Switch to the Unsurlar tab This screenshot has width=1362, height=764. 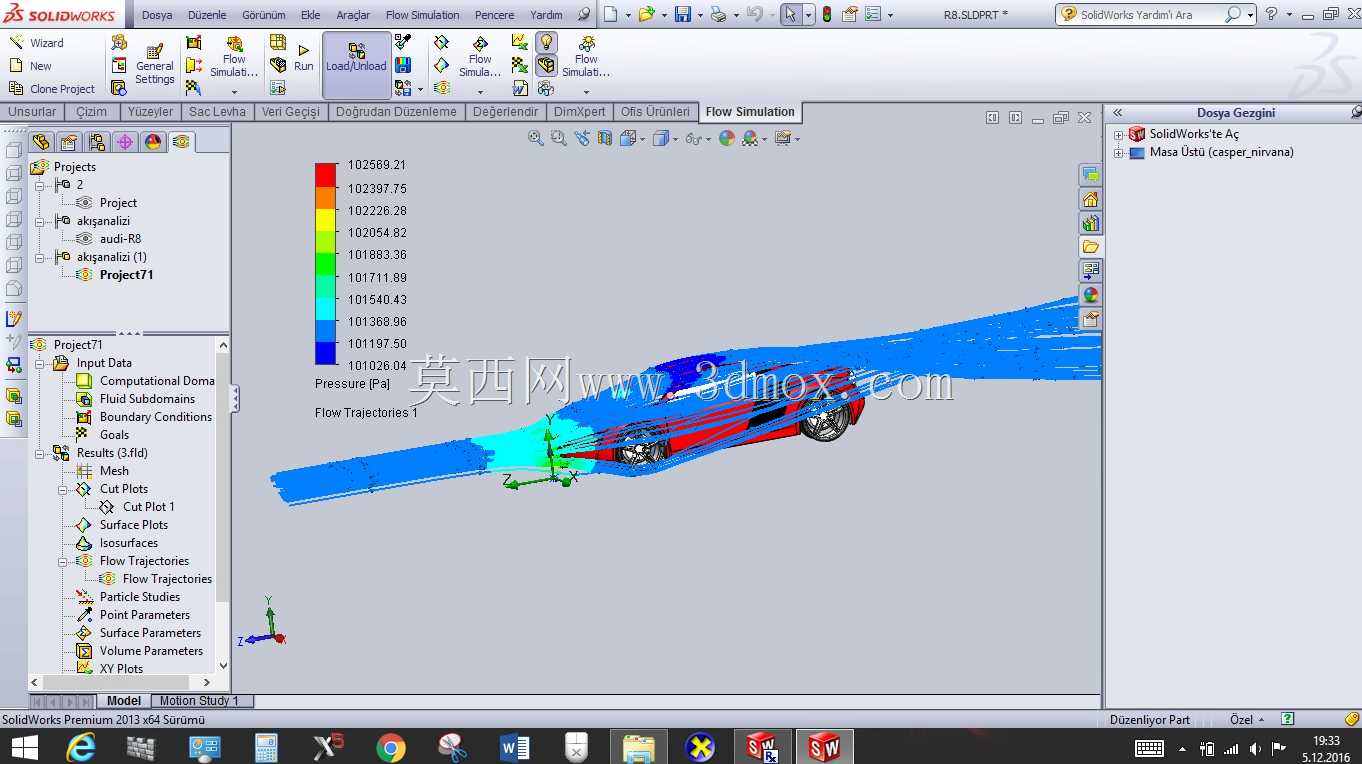pos(32,112)
